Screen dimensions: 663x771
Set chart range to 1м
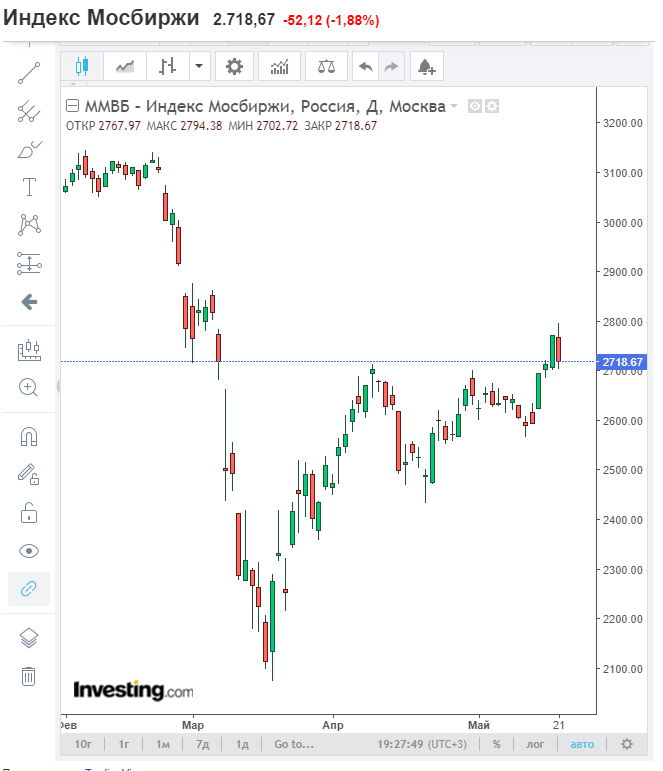(x=163, y=744)
